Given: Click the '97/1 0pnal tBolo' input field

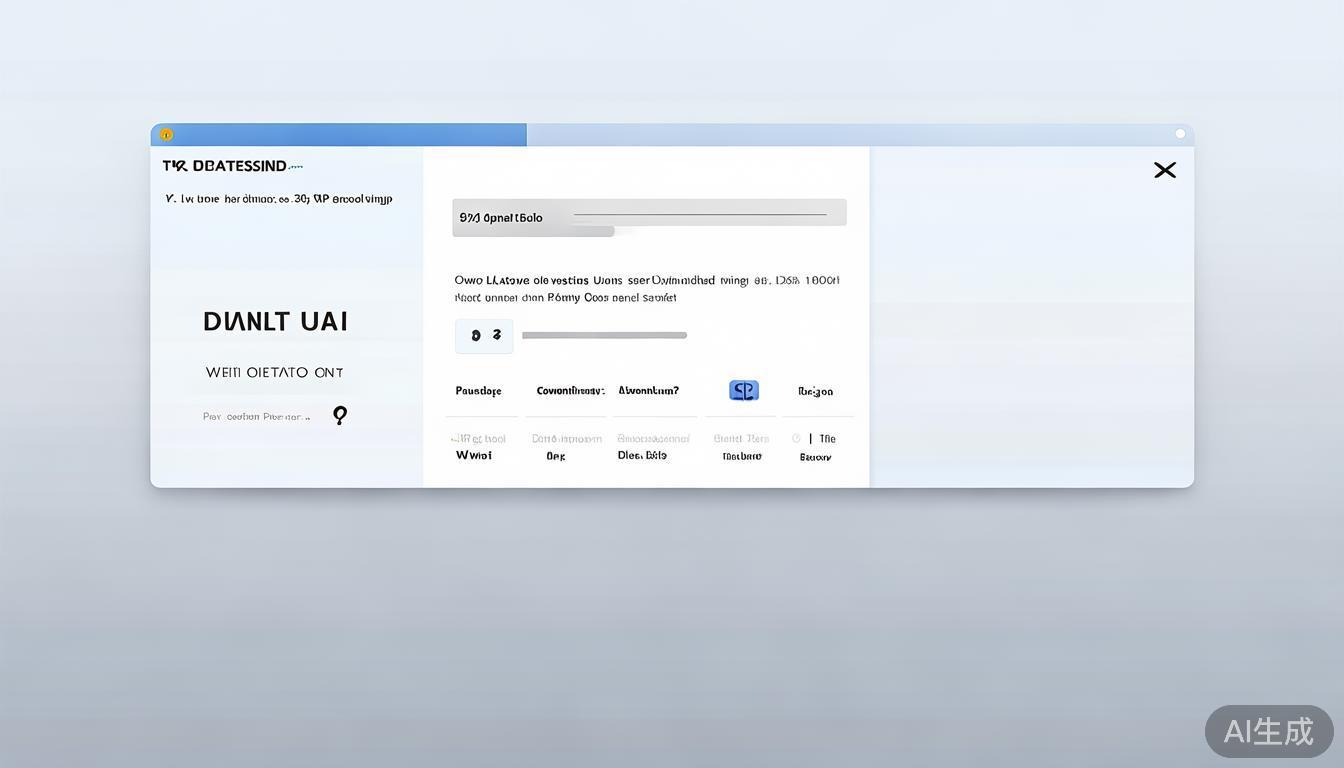Looking at the screenshot, I should point(649,216).
